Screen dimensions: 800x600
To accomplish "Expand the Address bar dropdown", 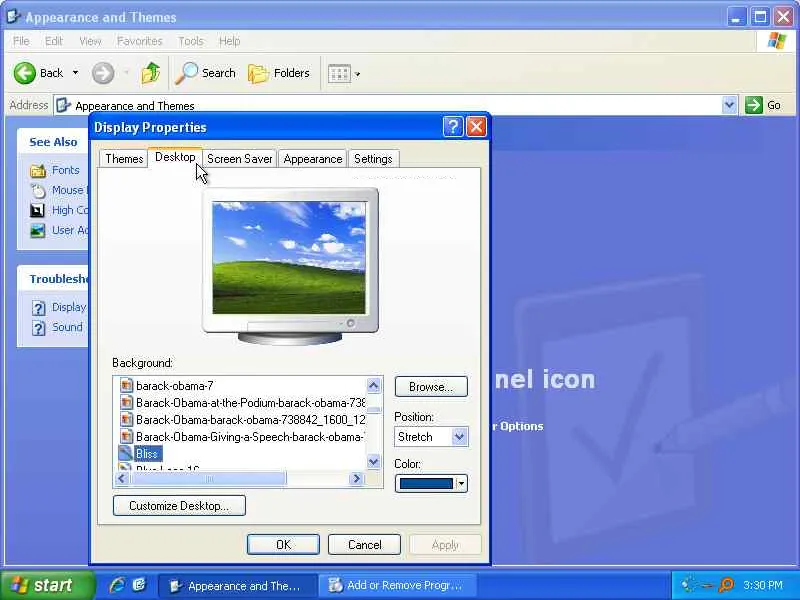I will click(x=730, y=105).
